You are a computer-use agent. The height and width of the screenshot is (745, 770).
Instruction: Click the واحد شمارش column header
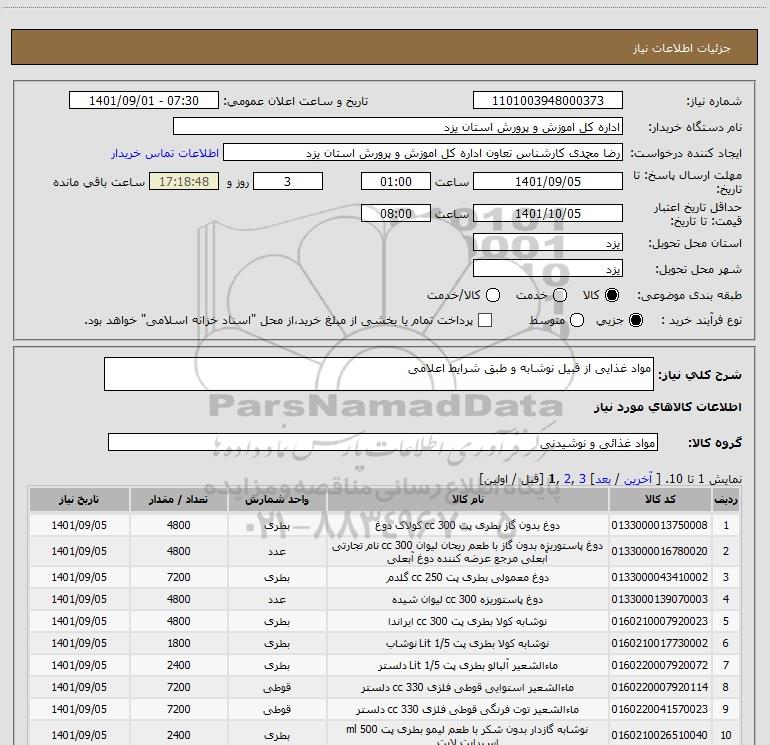tap(277, 499)
